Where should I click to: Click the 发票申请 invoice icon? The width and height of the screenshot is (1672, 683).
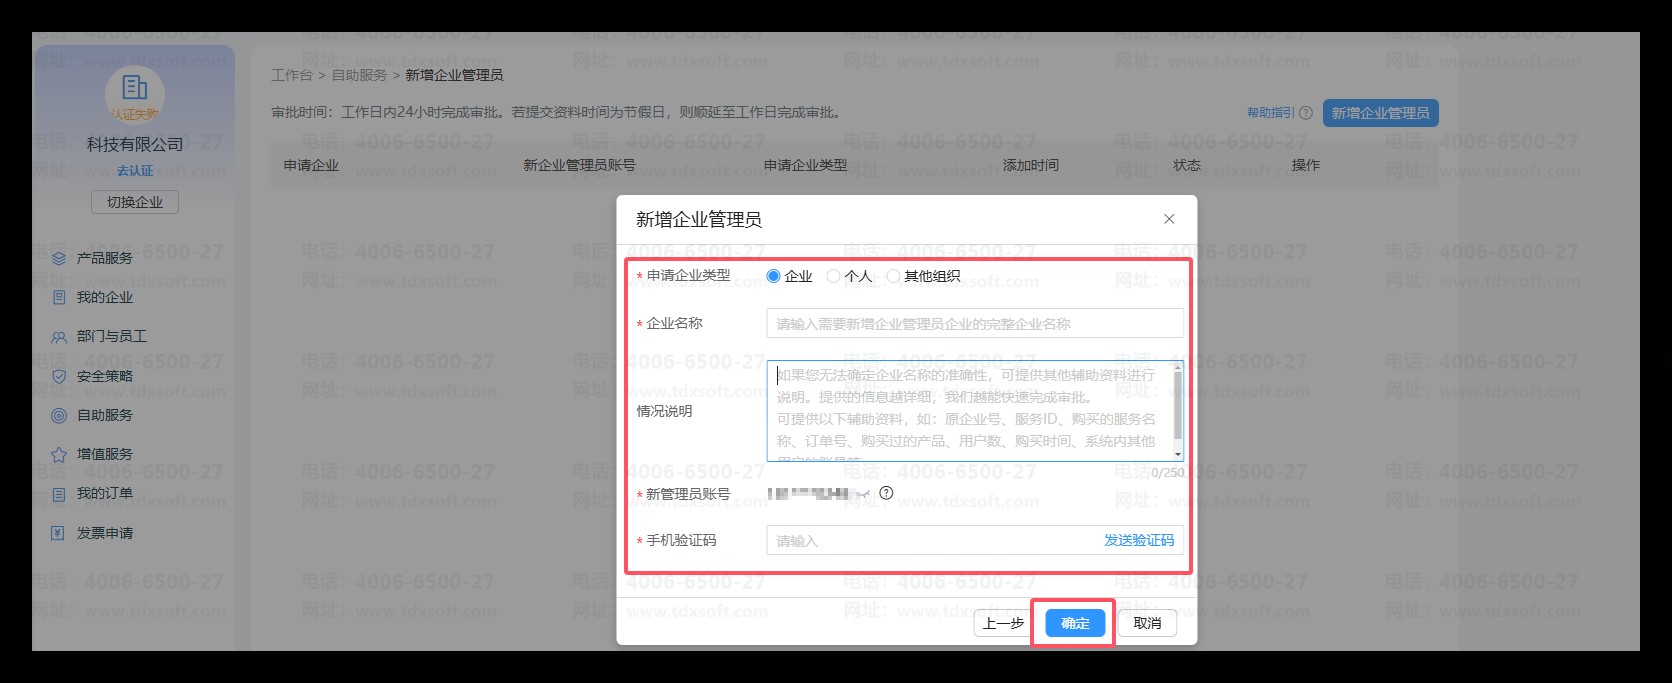click(x=59, y=533)
